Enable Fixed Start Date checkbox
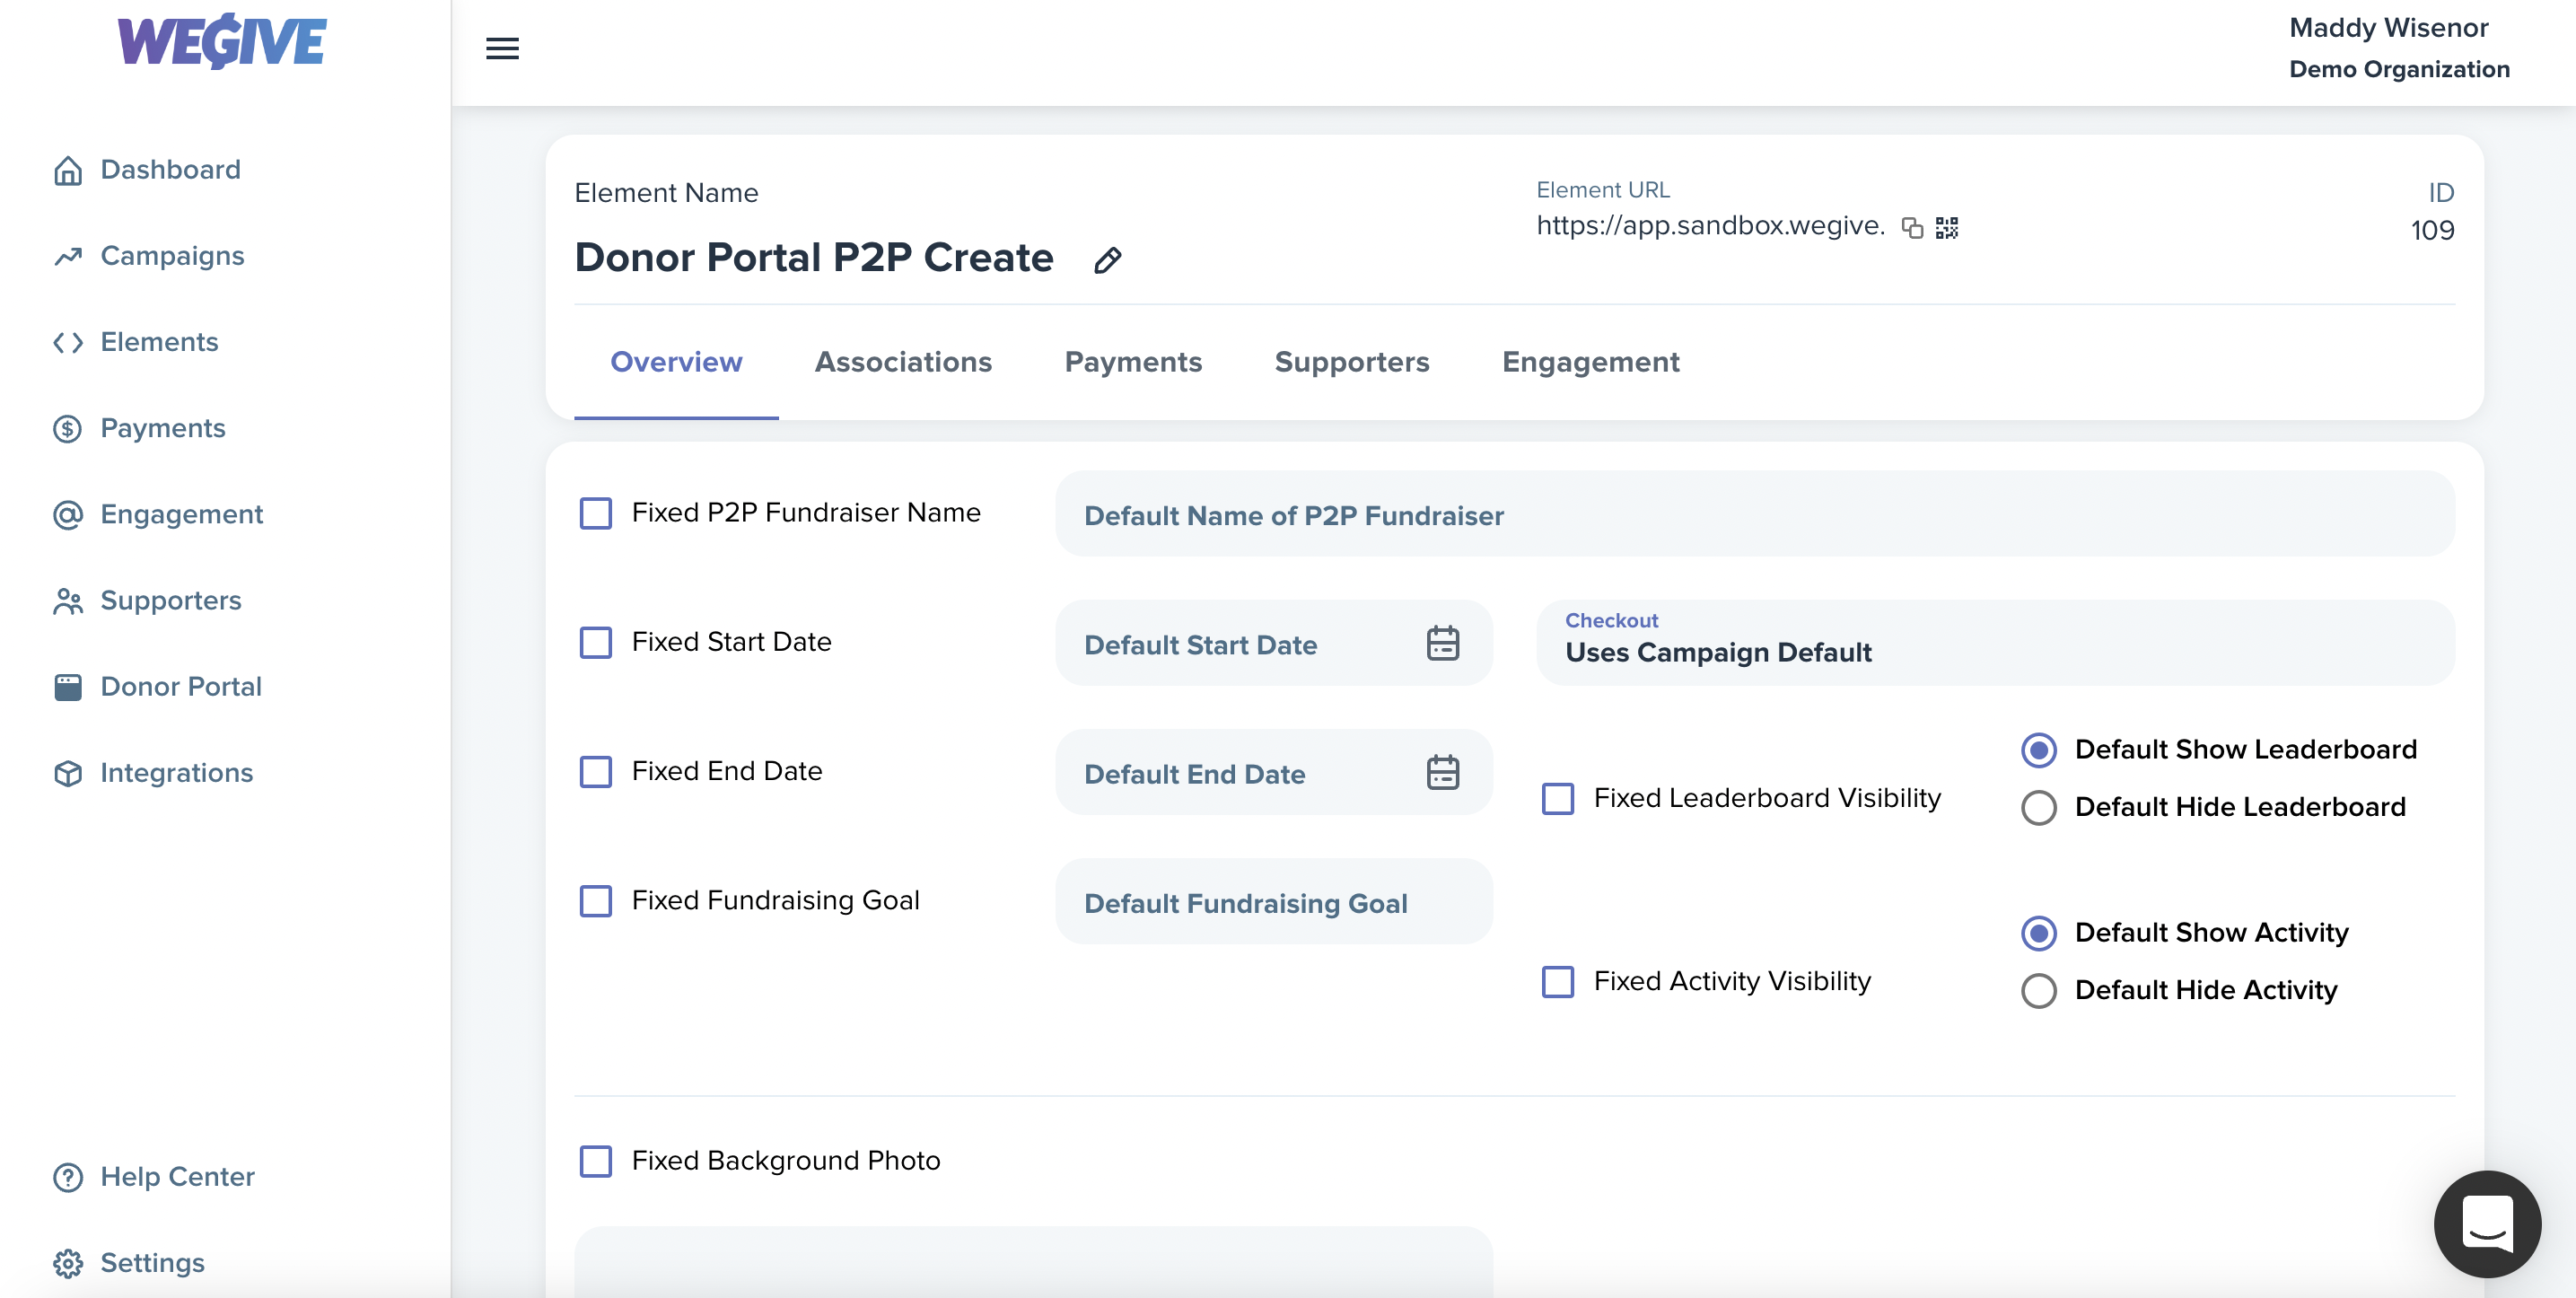This screenshot has height=1298, width=2576. 596,642
